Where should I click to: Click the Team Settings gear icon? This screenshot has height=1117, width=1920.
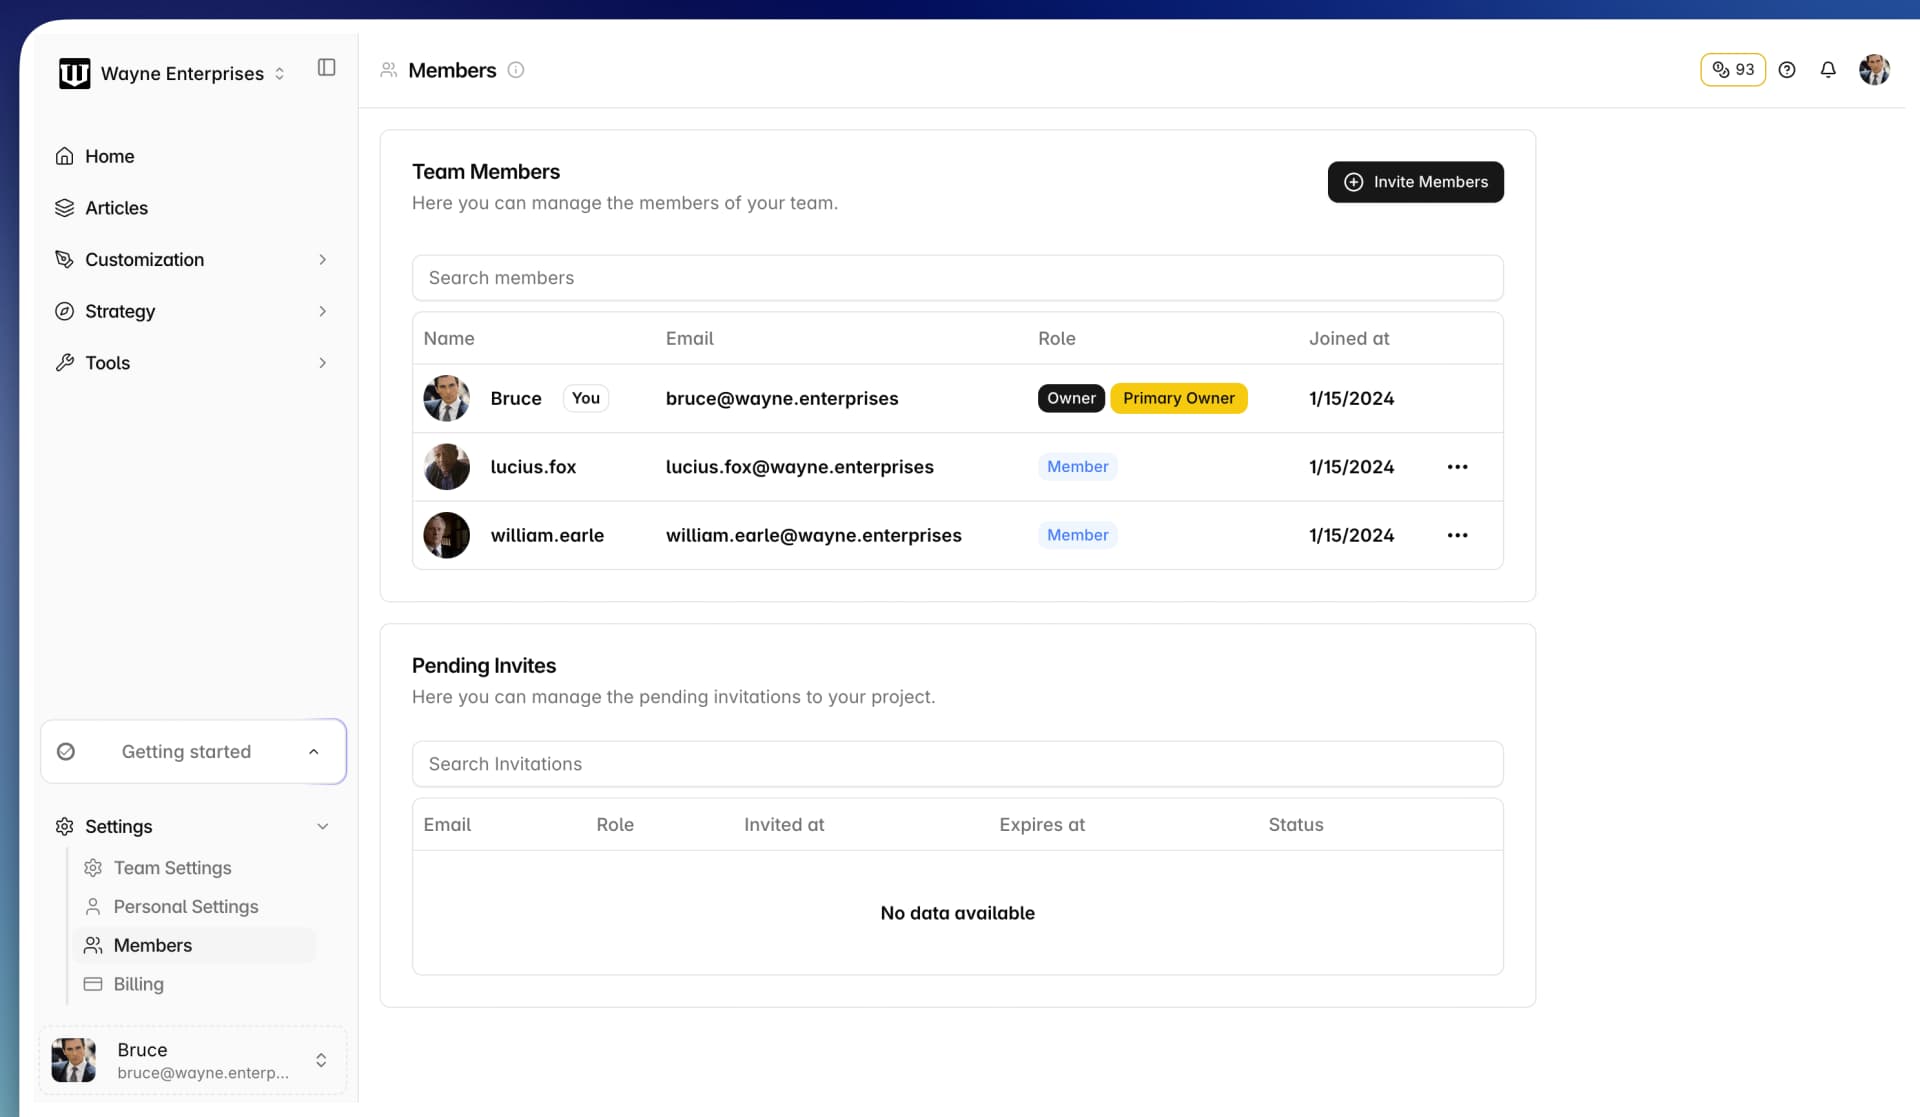[x=93, y=867]
